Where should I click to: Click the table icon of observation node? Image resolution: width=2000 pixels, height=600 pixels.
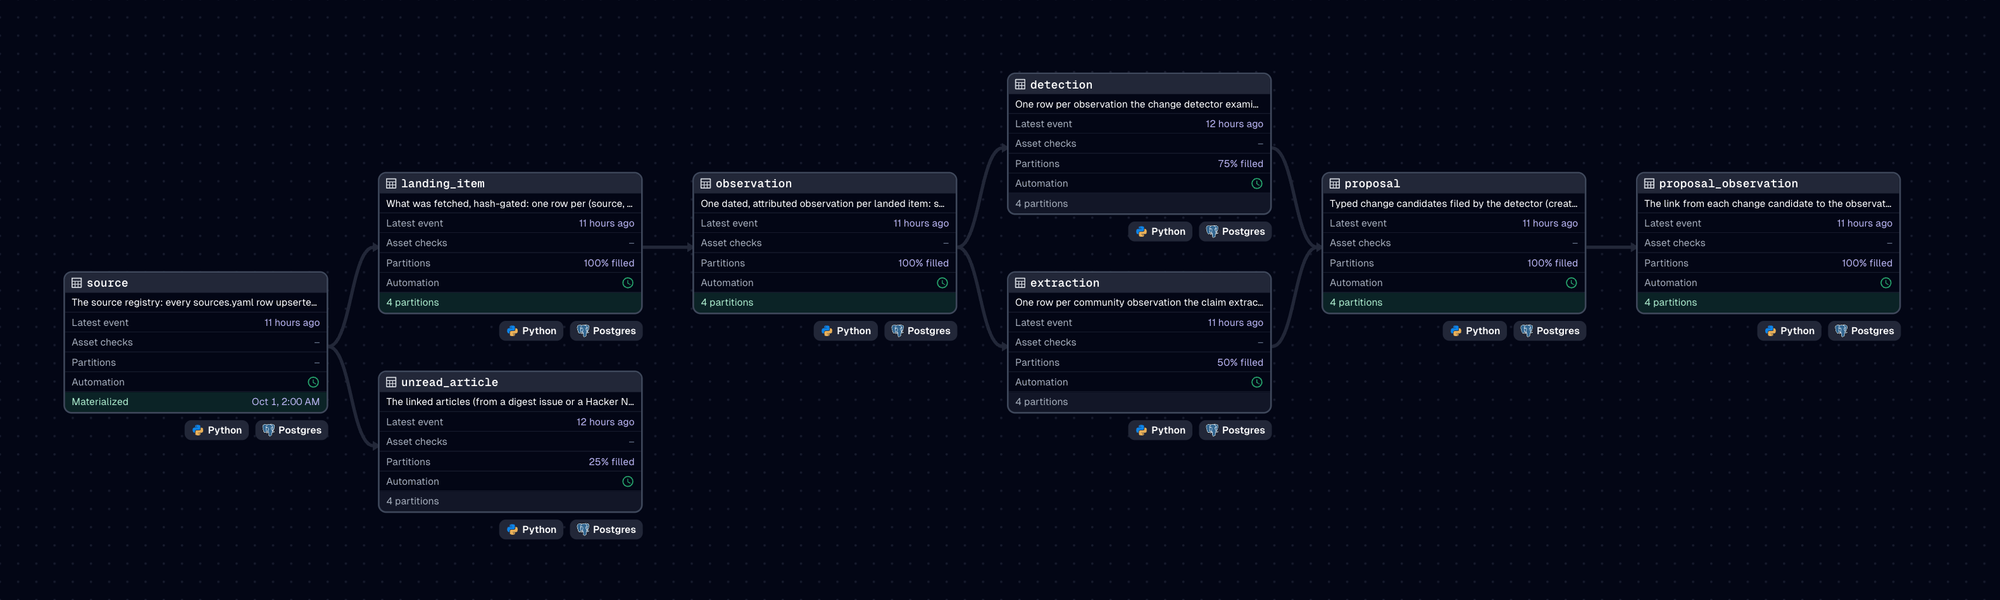click(706, 184)
